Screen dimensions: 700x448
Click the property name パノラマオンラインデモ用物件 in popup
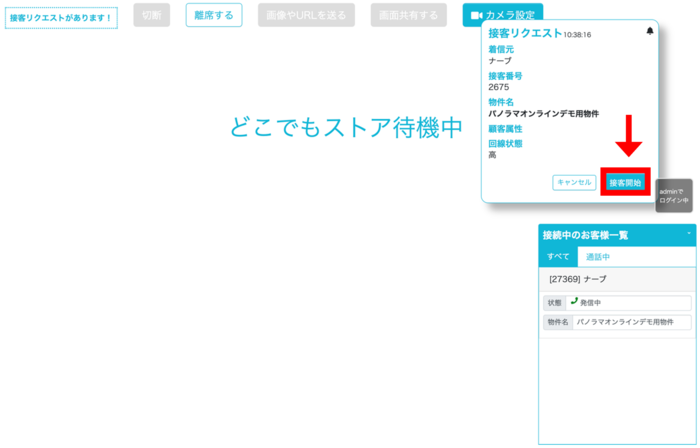click(x=543, y=114)
